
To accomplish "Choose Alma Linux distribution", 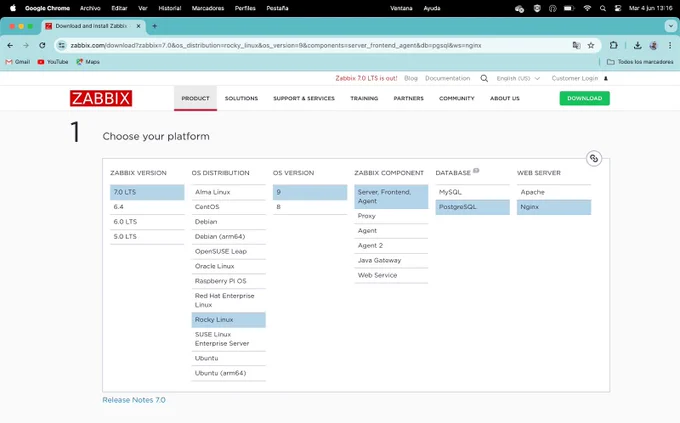I will coord(229,192).
